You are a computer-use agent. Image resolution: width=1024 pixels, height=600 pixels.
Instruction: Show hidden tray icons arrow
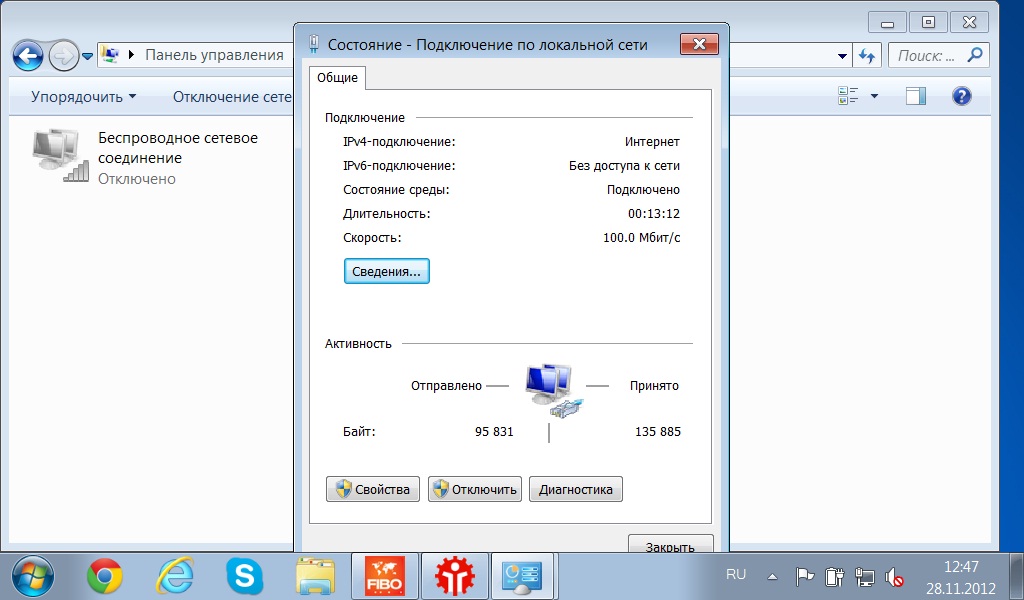771,577
